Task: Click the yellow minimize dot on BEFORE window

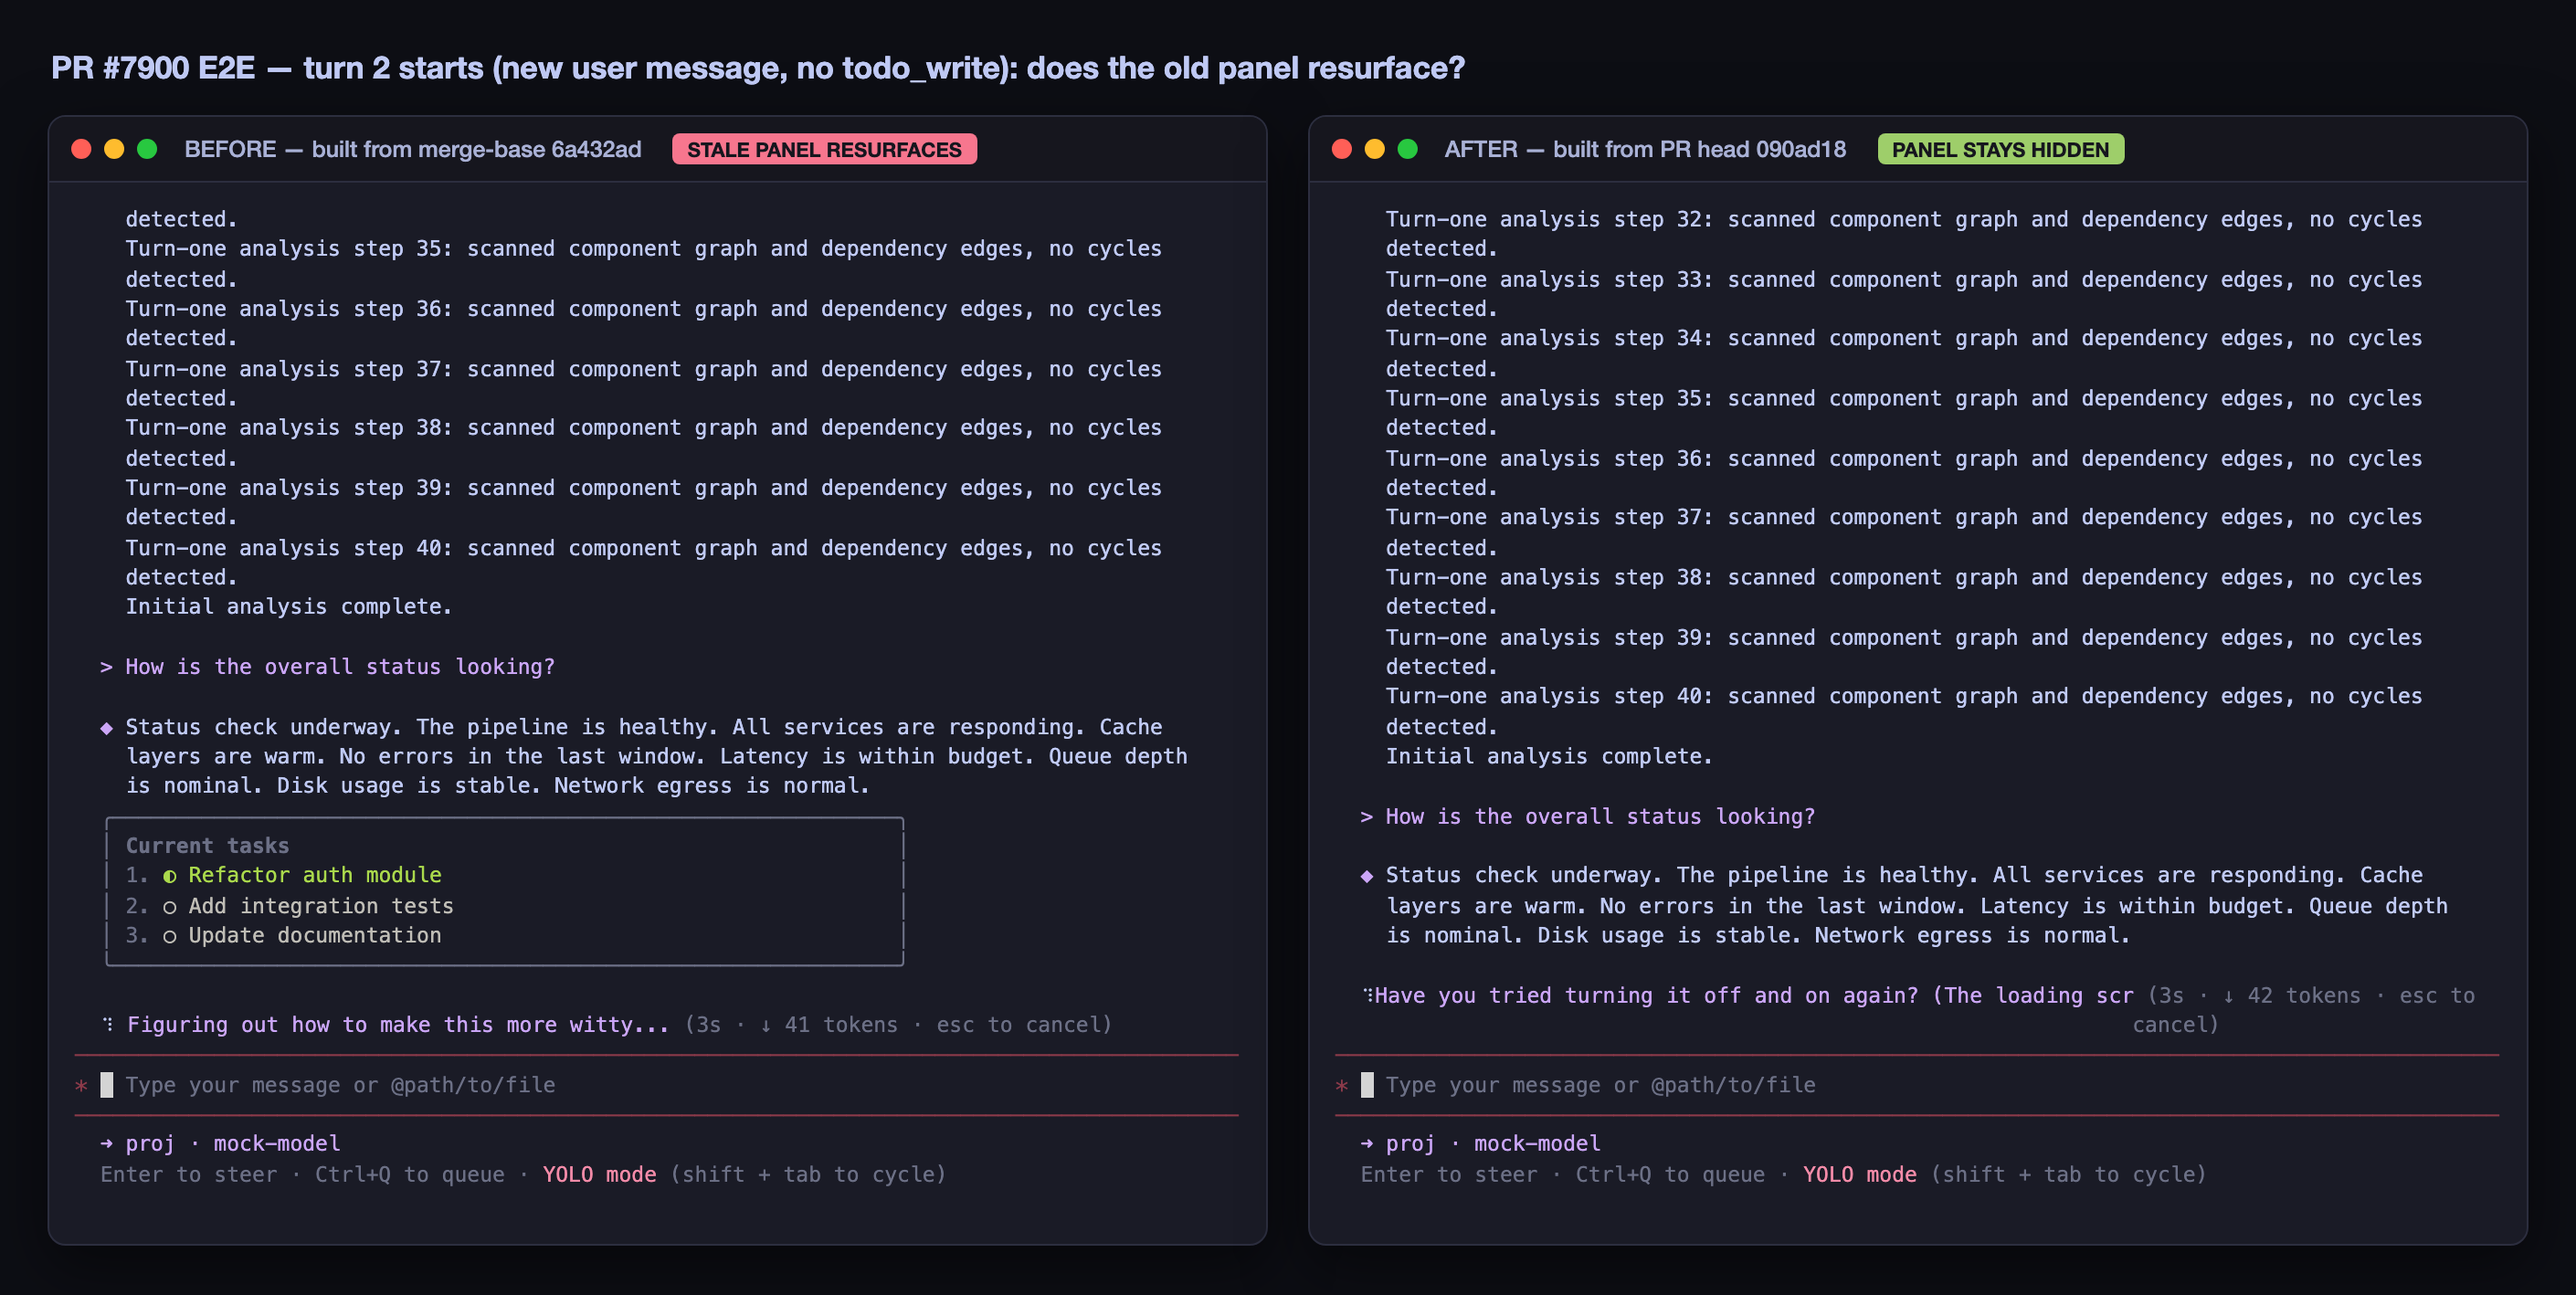Action: 114,149
